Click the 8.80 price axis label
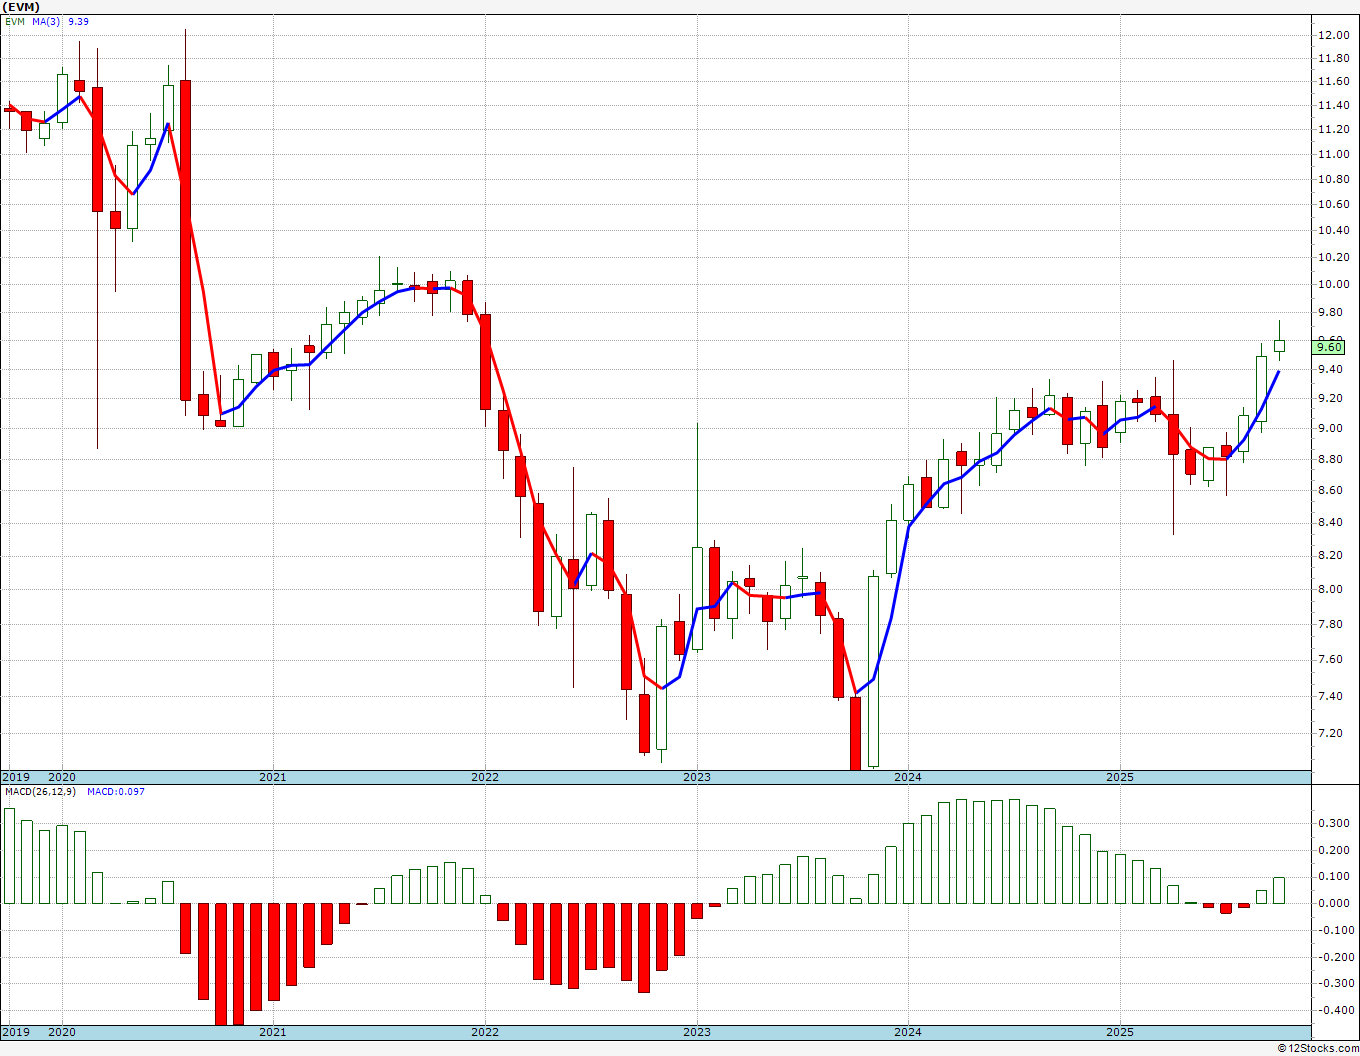 tap(1332, 459)
